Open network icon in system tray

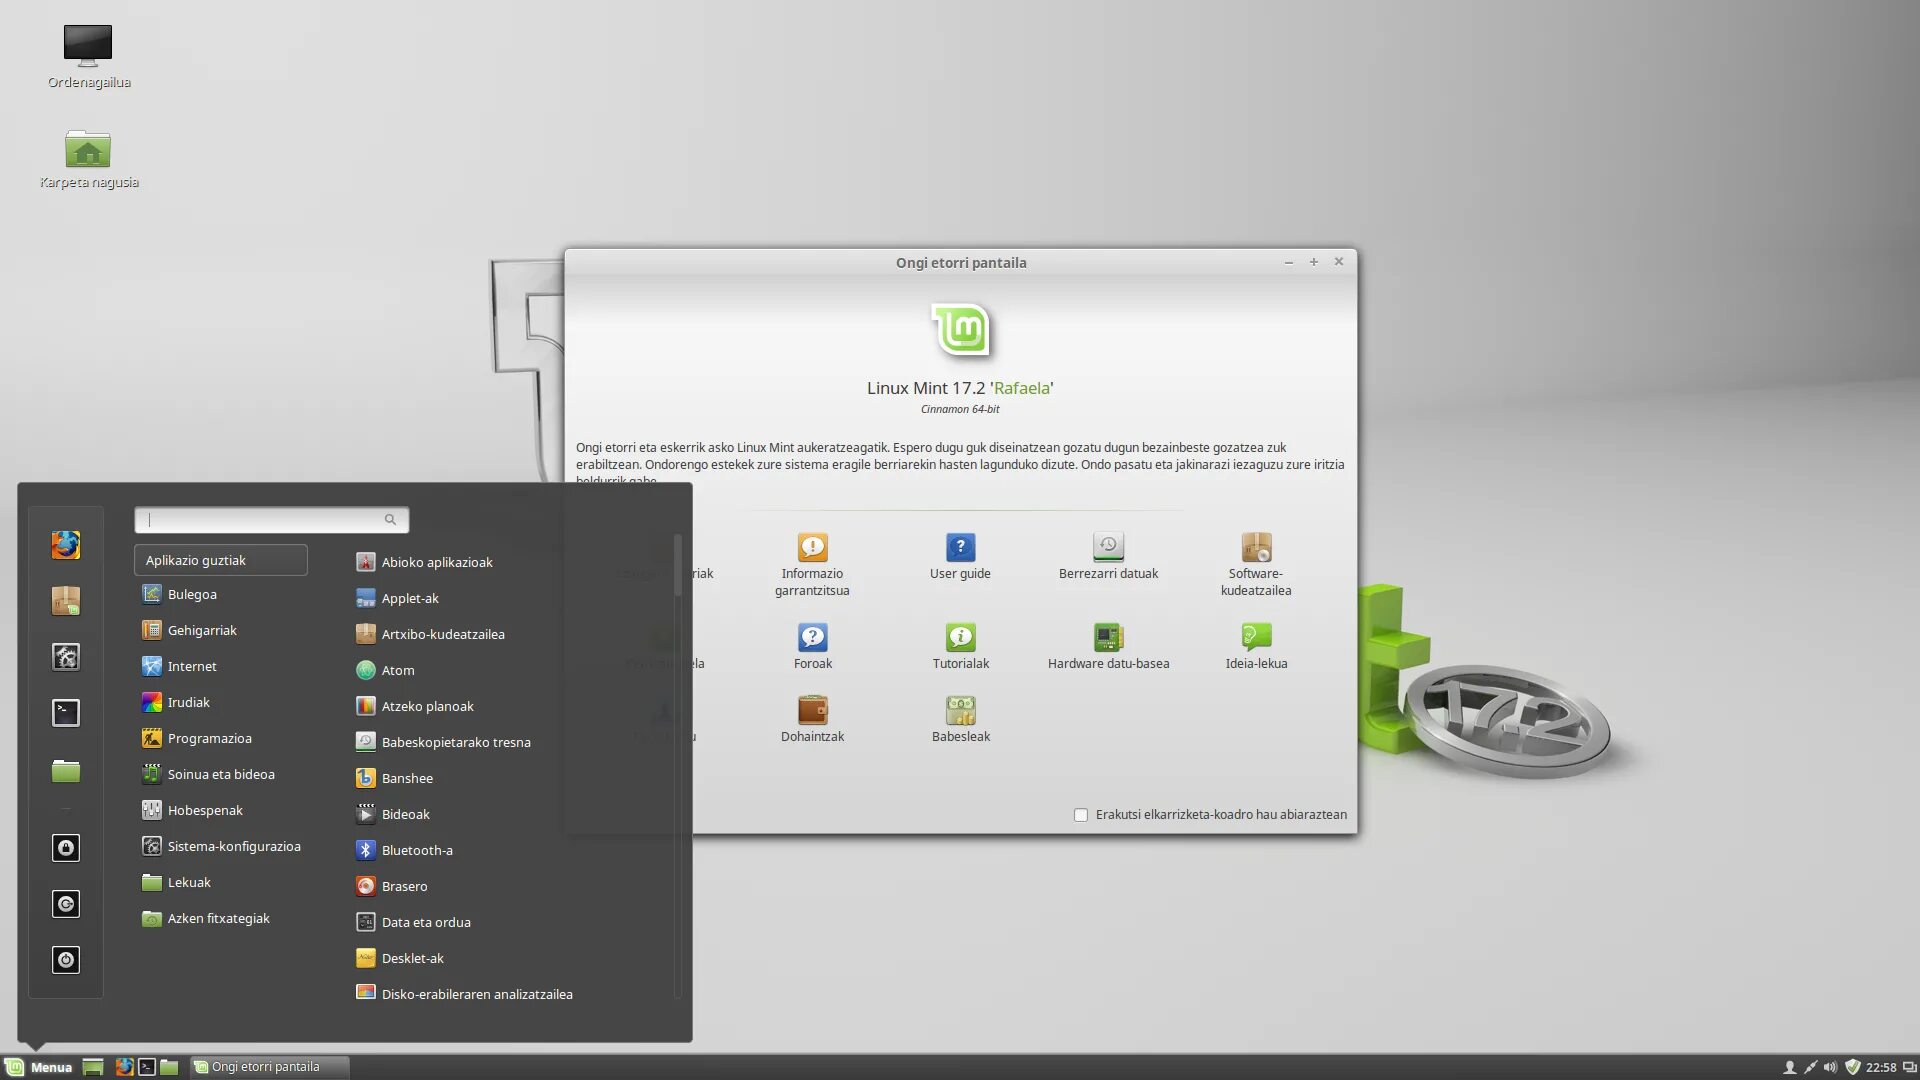tap(1810, 1067)
